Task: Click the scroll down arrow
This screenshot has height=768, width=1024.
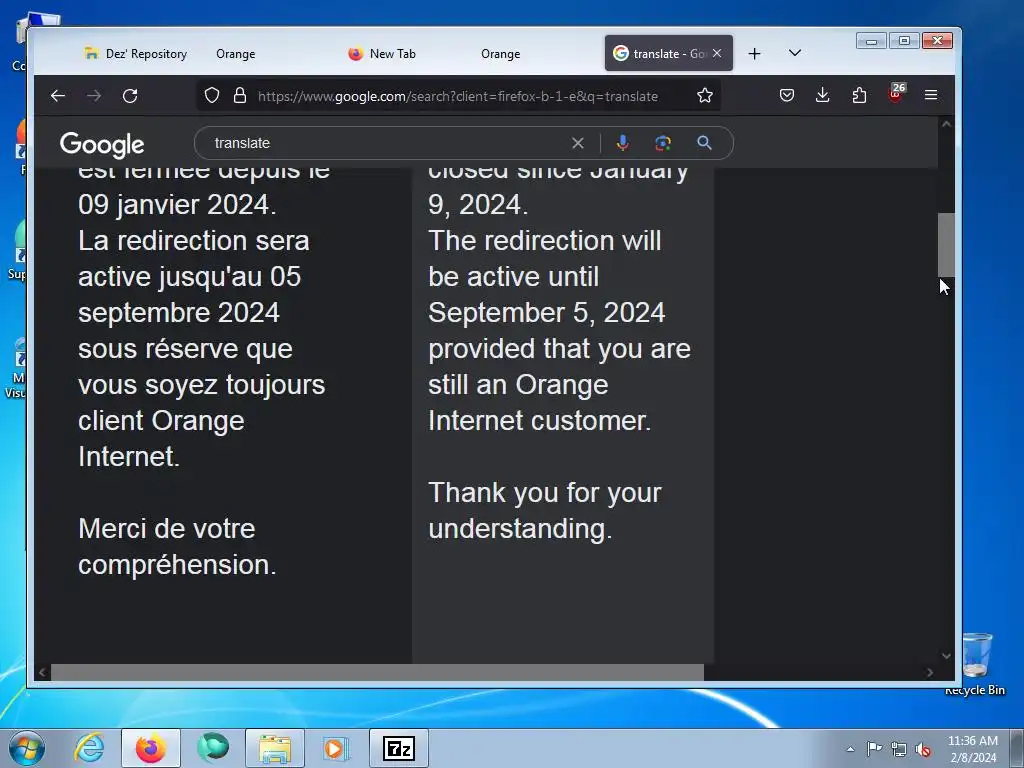Action: click(946, 656)
